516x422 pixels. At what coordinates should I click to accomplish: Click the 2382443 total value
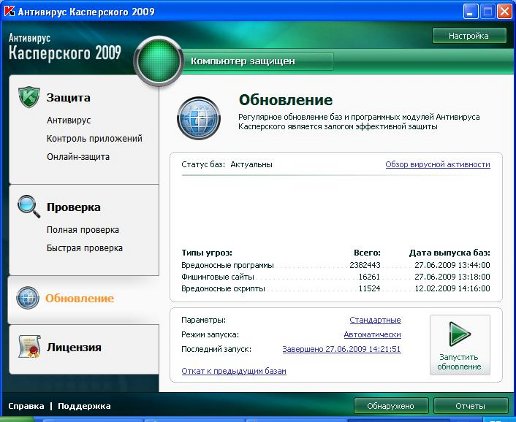coord(365,265)
